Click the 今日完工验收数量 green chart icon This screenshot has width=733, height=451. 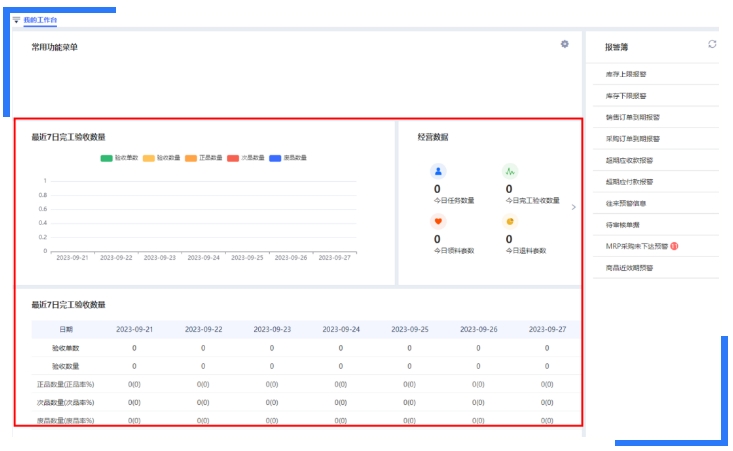[509, 172]
